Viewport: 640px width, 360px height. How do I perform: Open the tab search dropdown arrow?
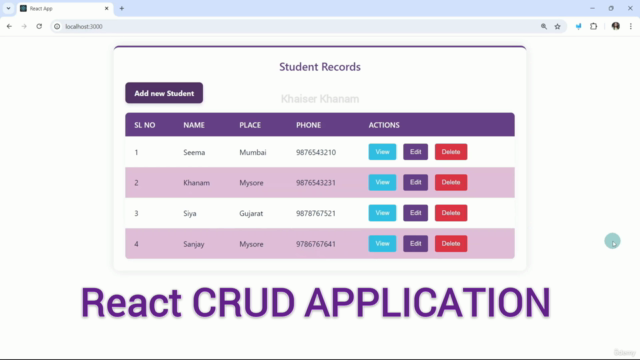pyautogui.click(x=8, y=8)
